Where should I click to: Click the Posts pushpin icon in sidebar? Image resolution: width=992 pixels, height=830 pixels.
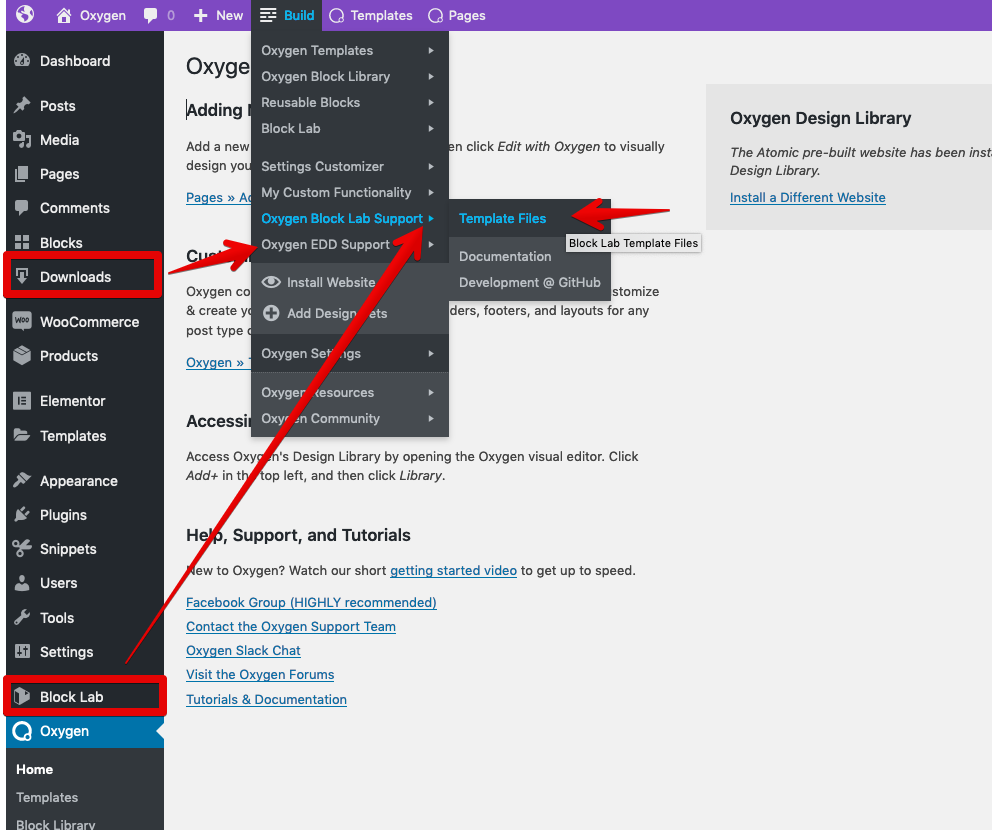(x=22, y=106)
